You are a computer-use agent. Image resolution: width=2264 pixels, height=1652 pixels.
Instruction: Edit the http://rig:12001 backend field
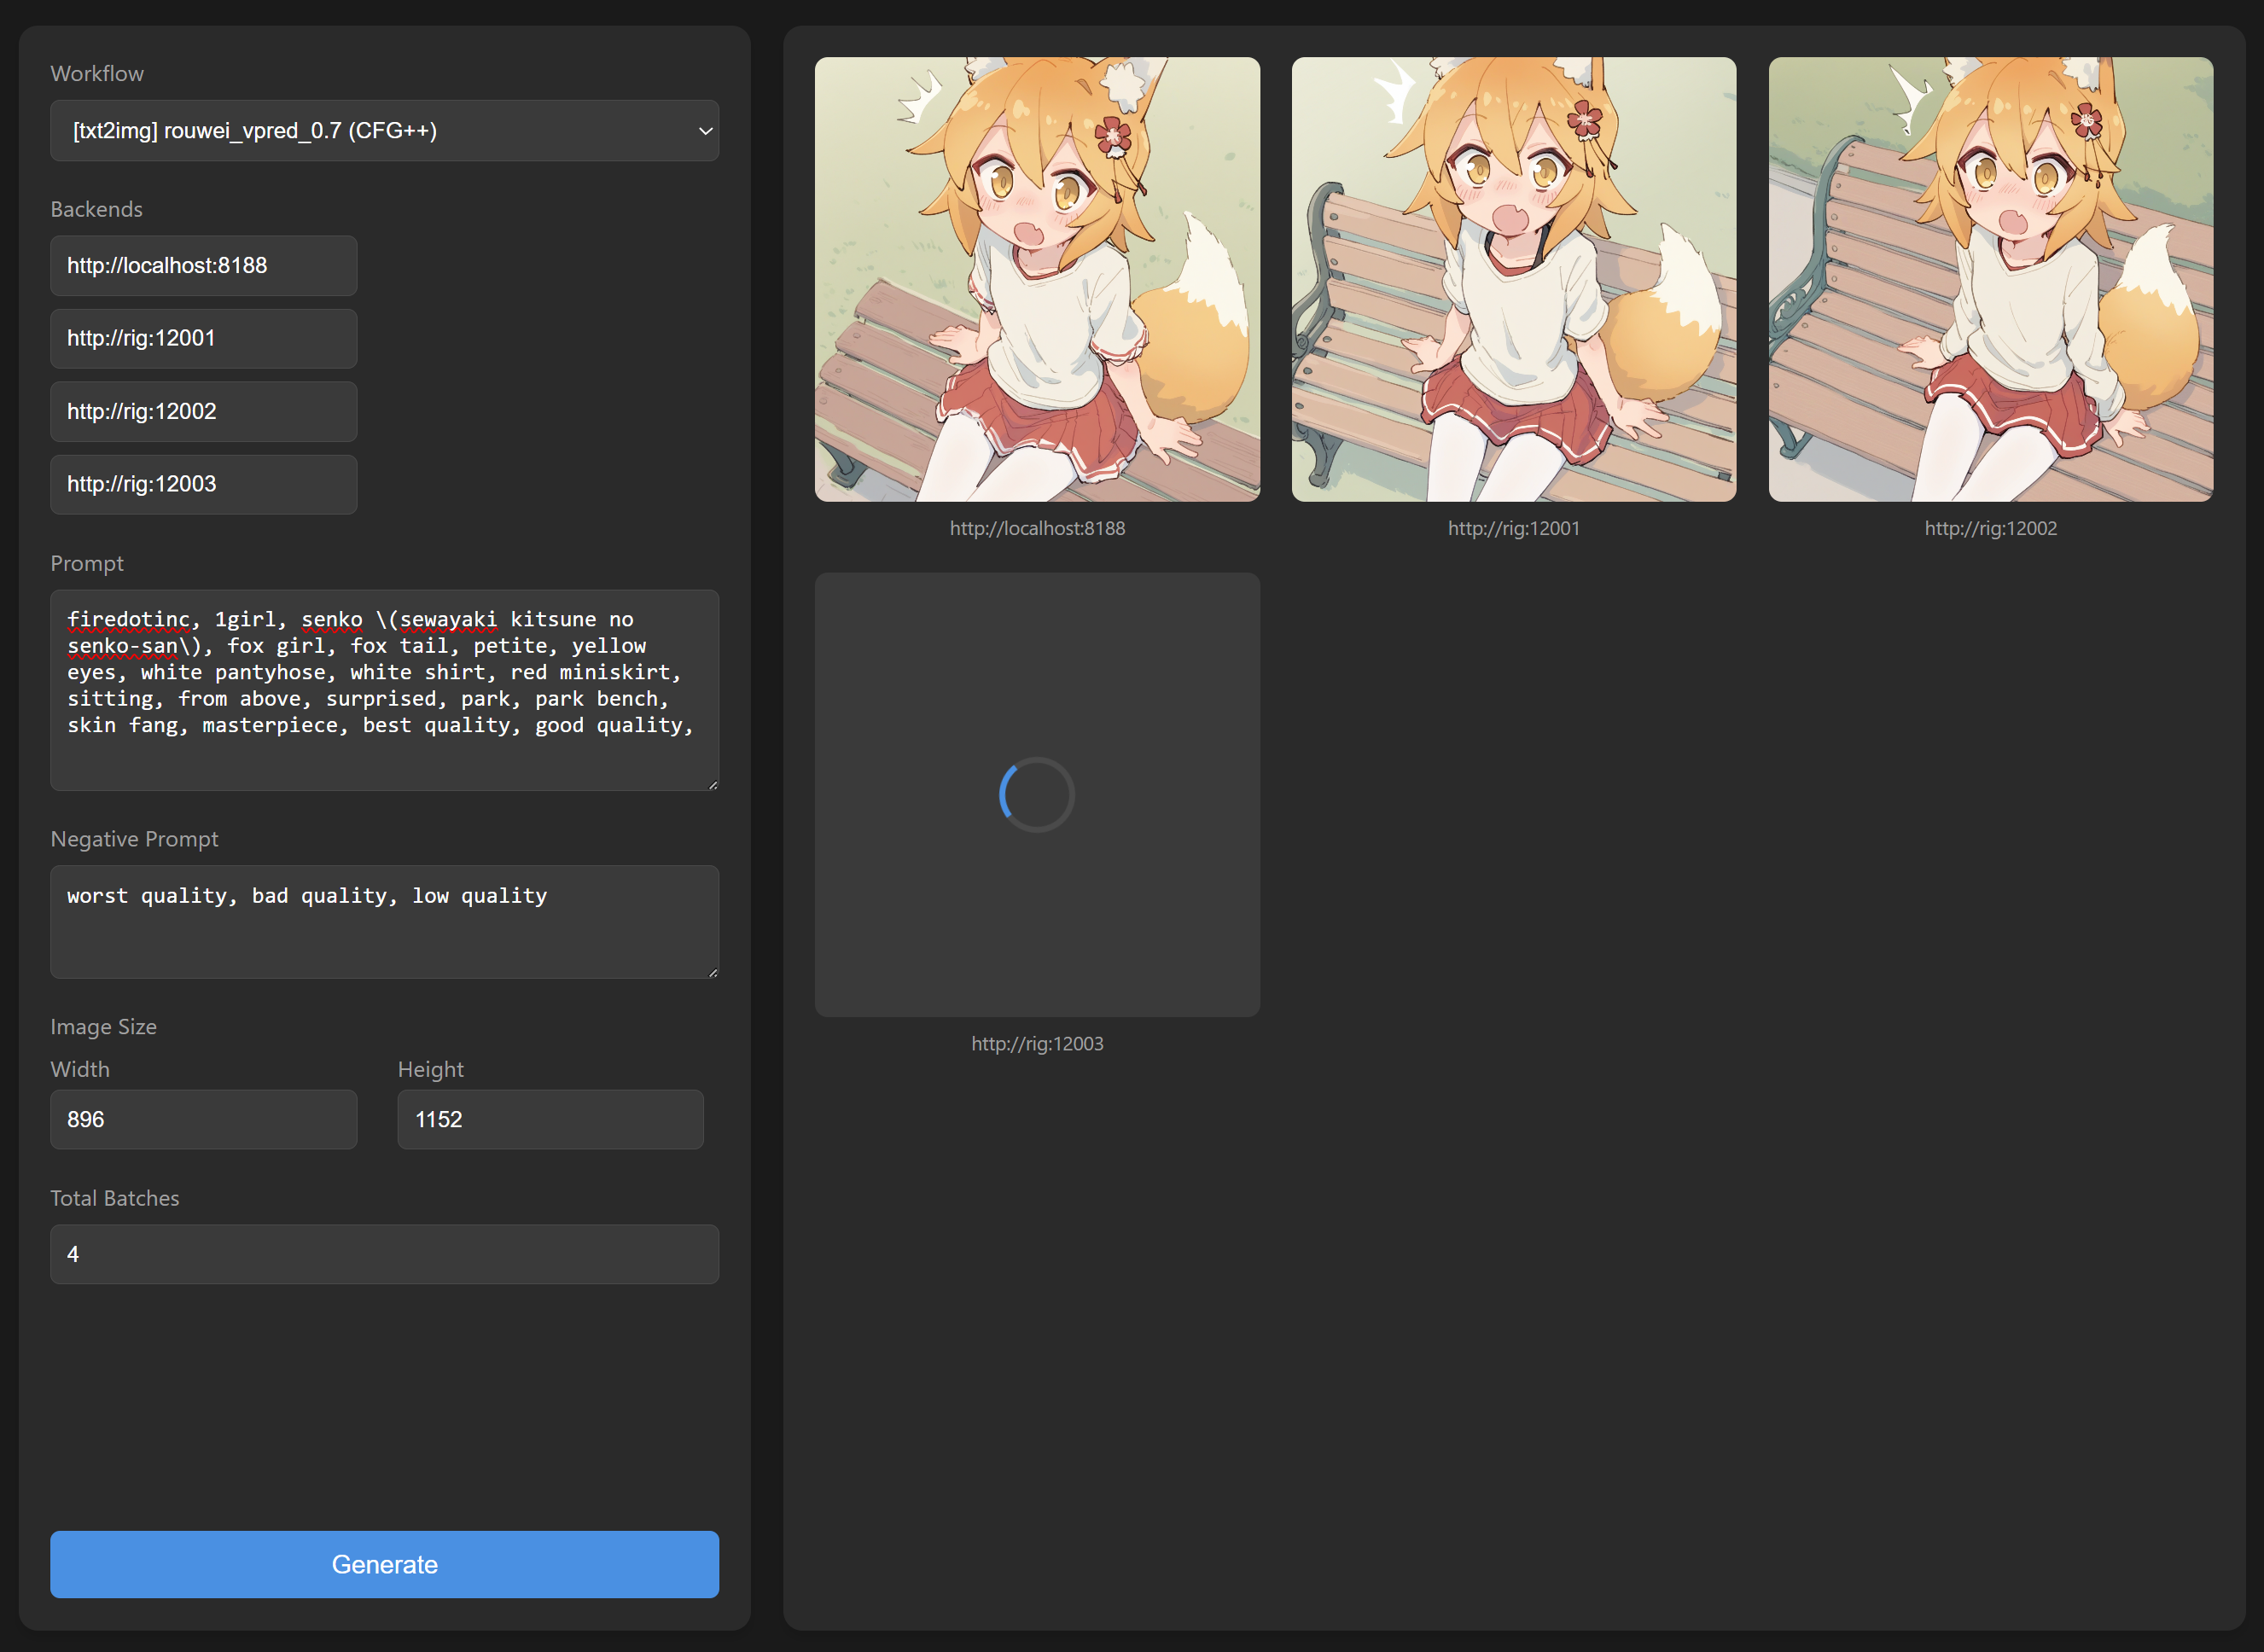click(x=203, y=339)
